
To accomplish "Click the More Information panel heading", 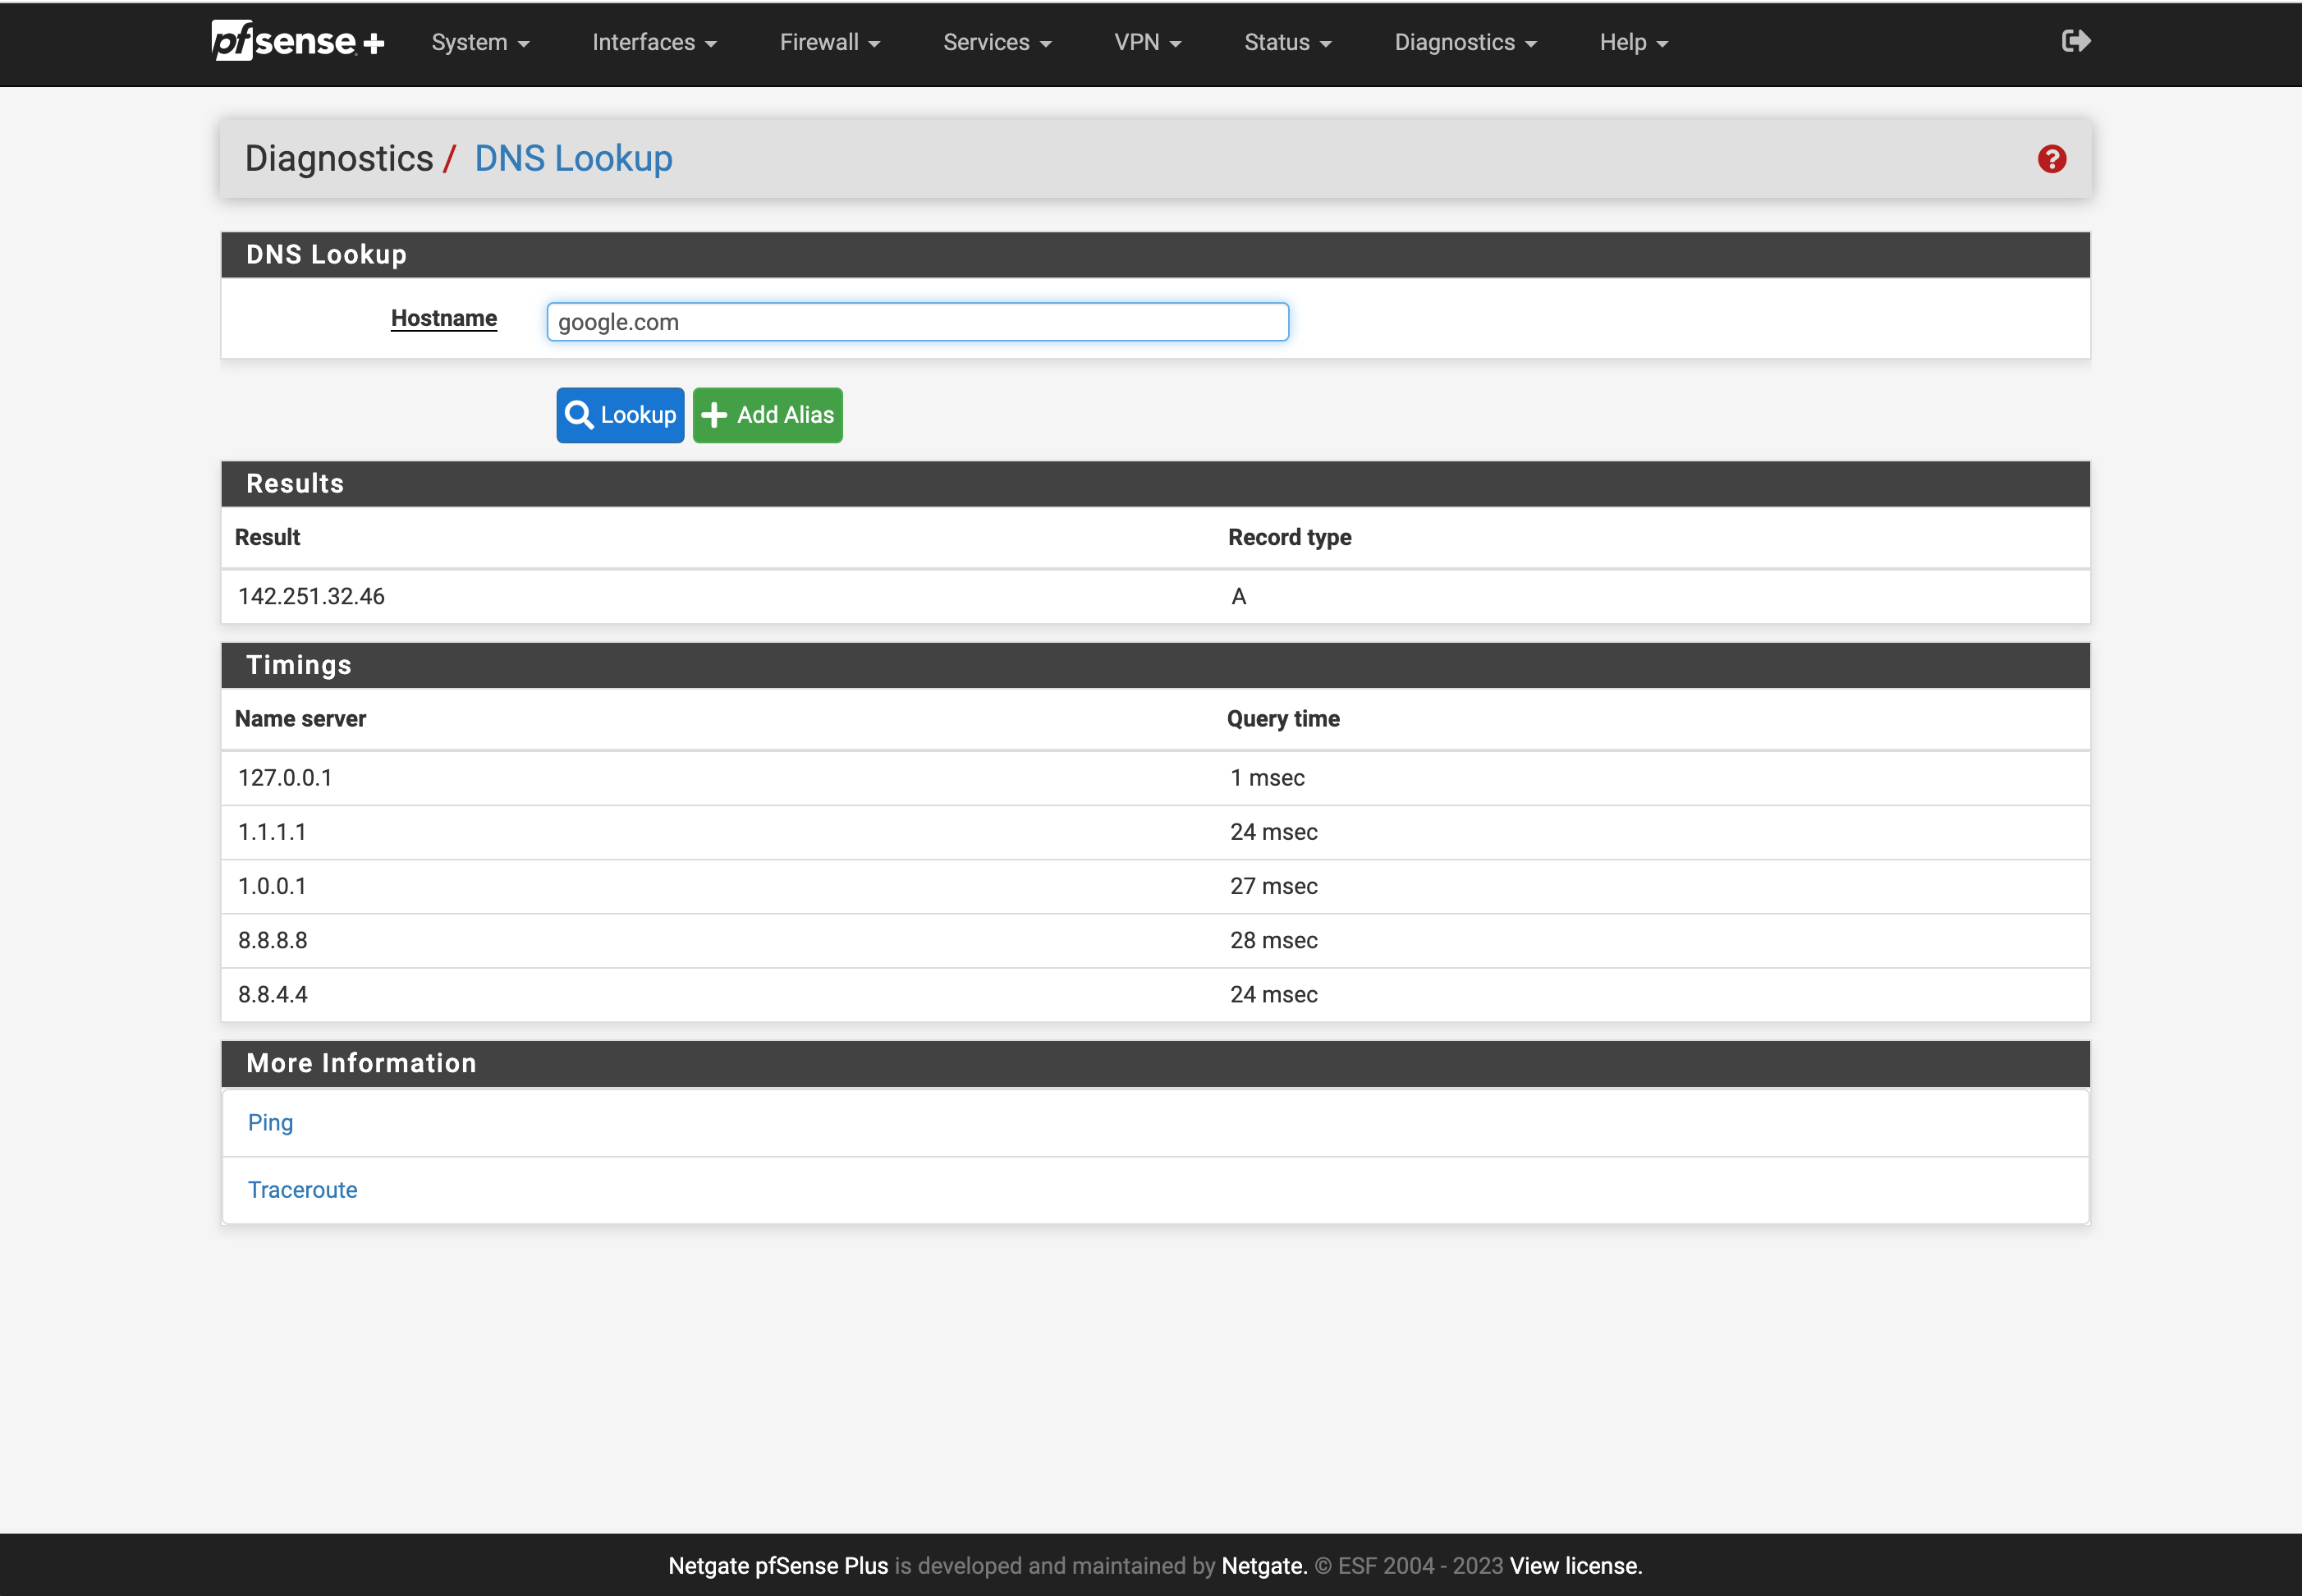I will [361, 1063].
